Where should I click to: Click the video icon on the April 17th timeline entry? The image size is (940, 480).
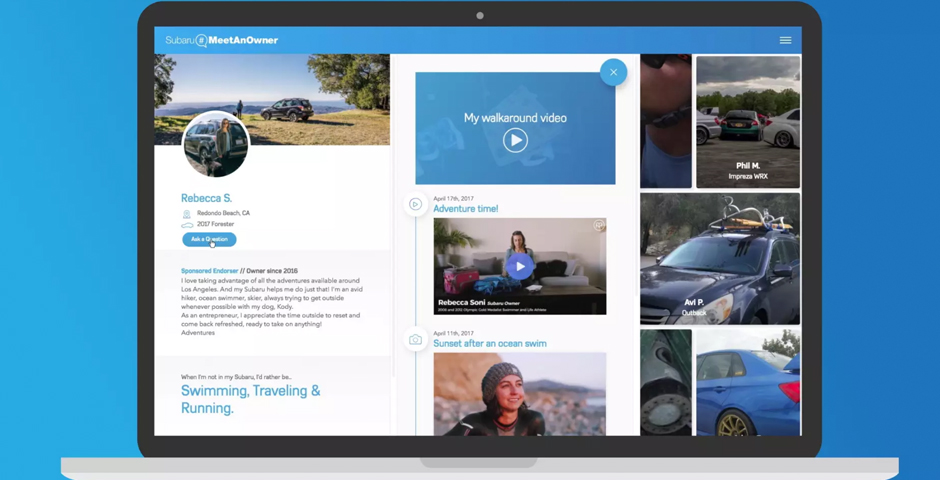[x=415, y=204]
